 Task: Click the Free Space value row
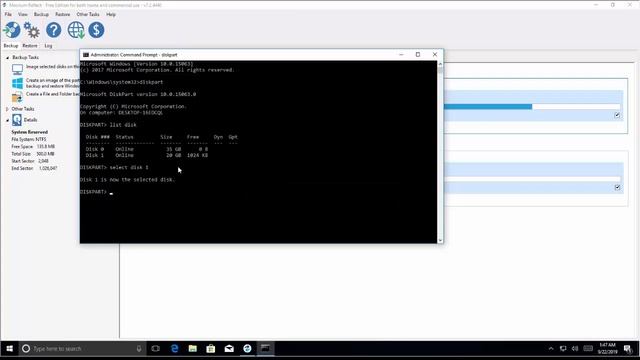click(33, 147)
